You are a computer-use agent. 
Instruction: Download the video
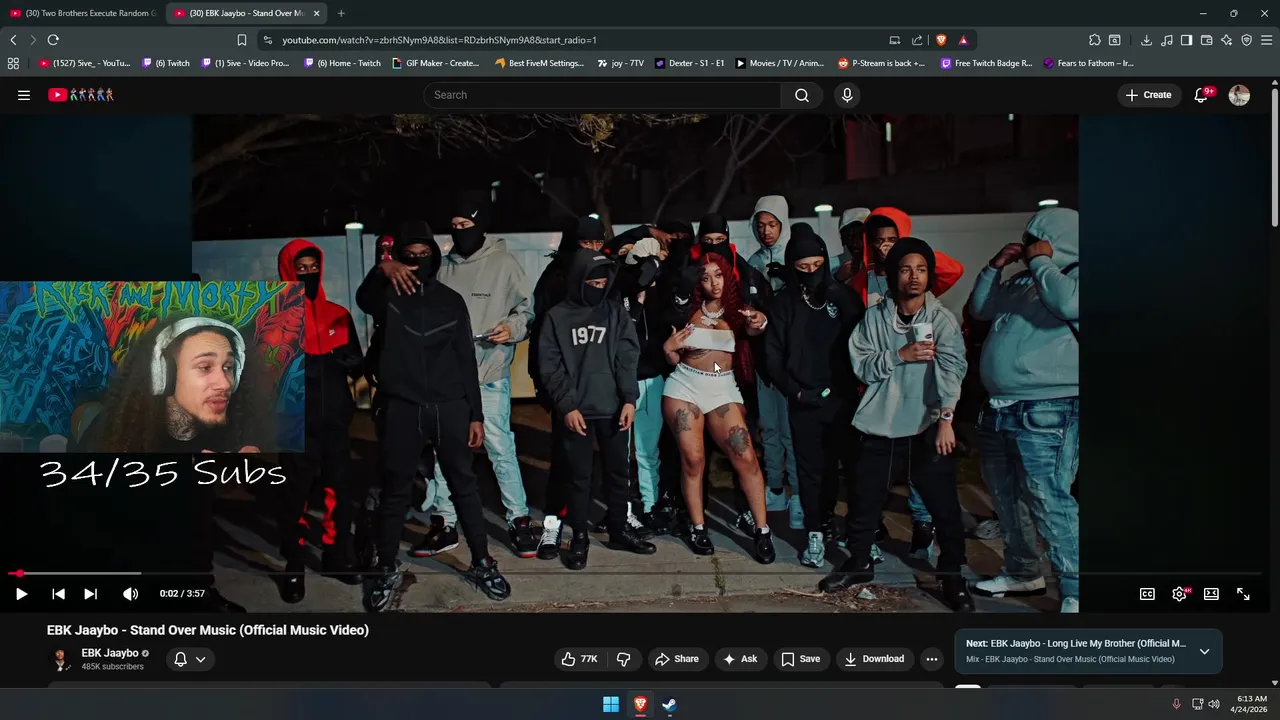(874, 659)
